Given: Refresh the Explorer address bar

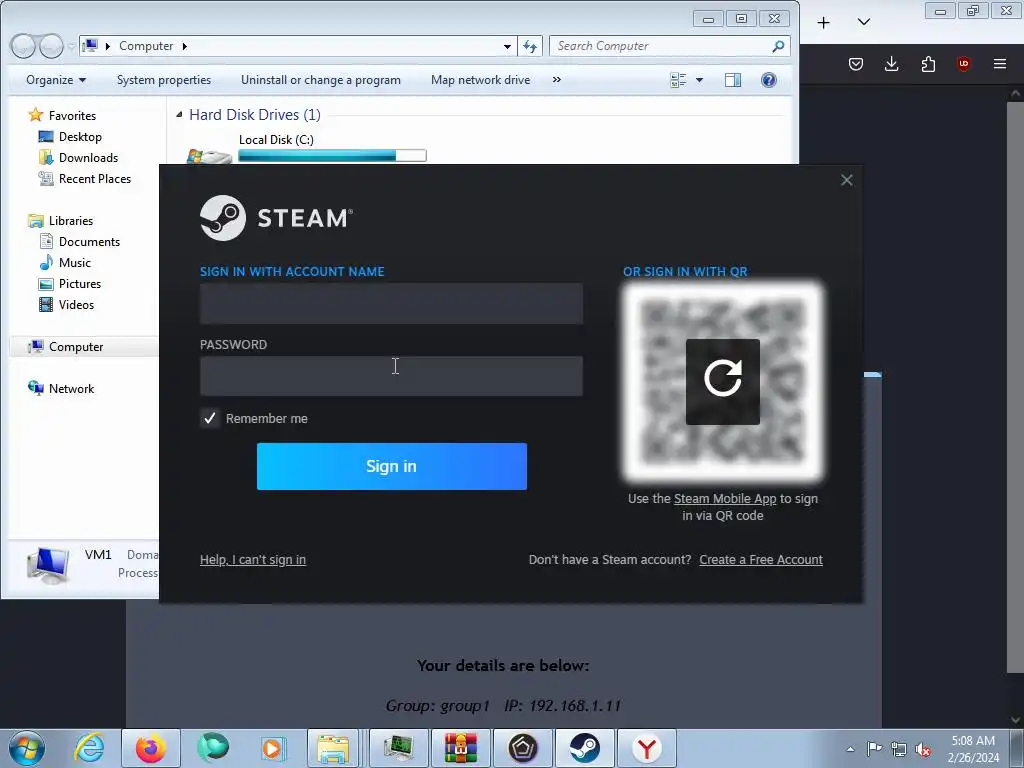Looking at the screenshot, I should 530,46.
